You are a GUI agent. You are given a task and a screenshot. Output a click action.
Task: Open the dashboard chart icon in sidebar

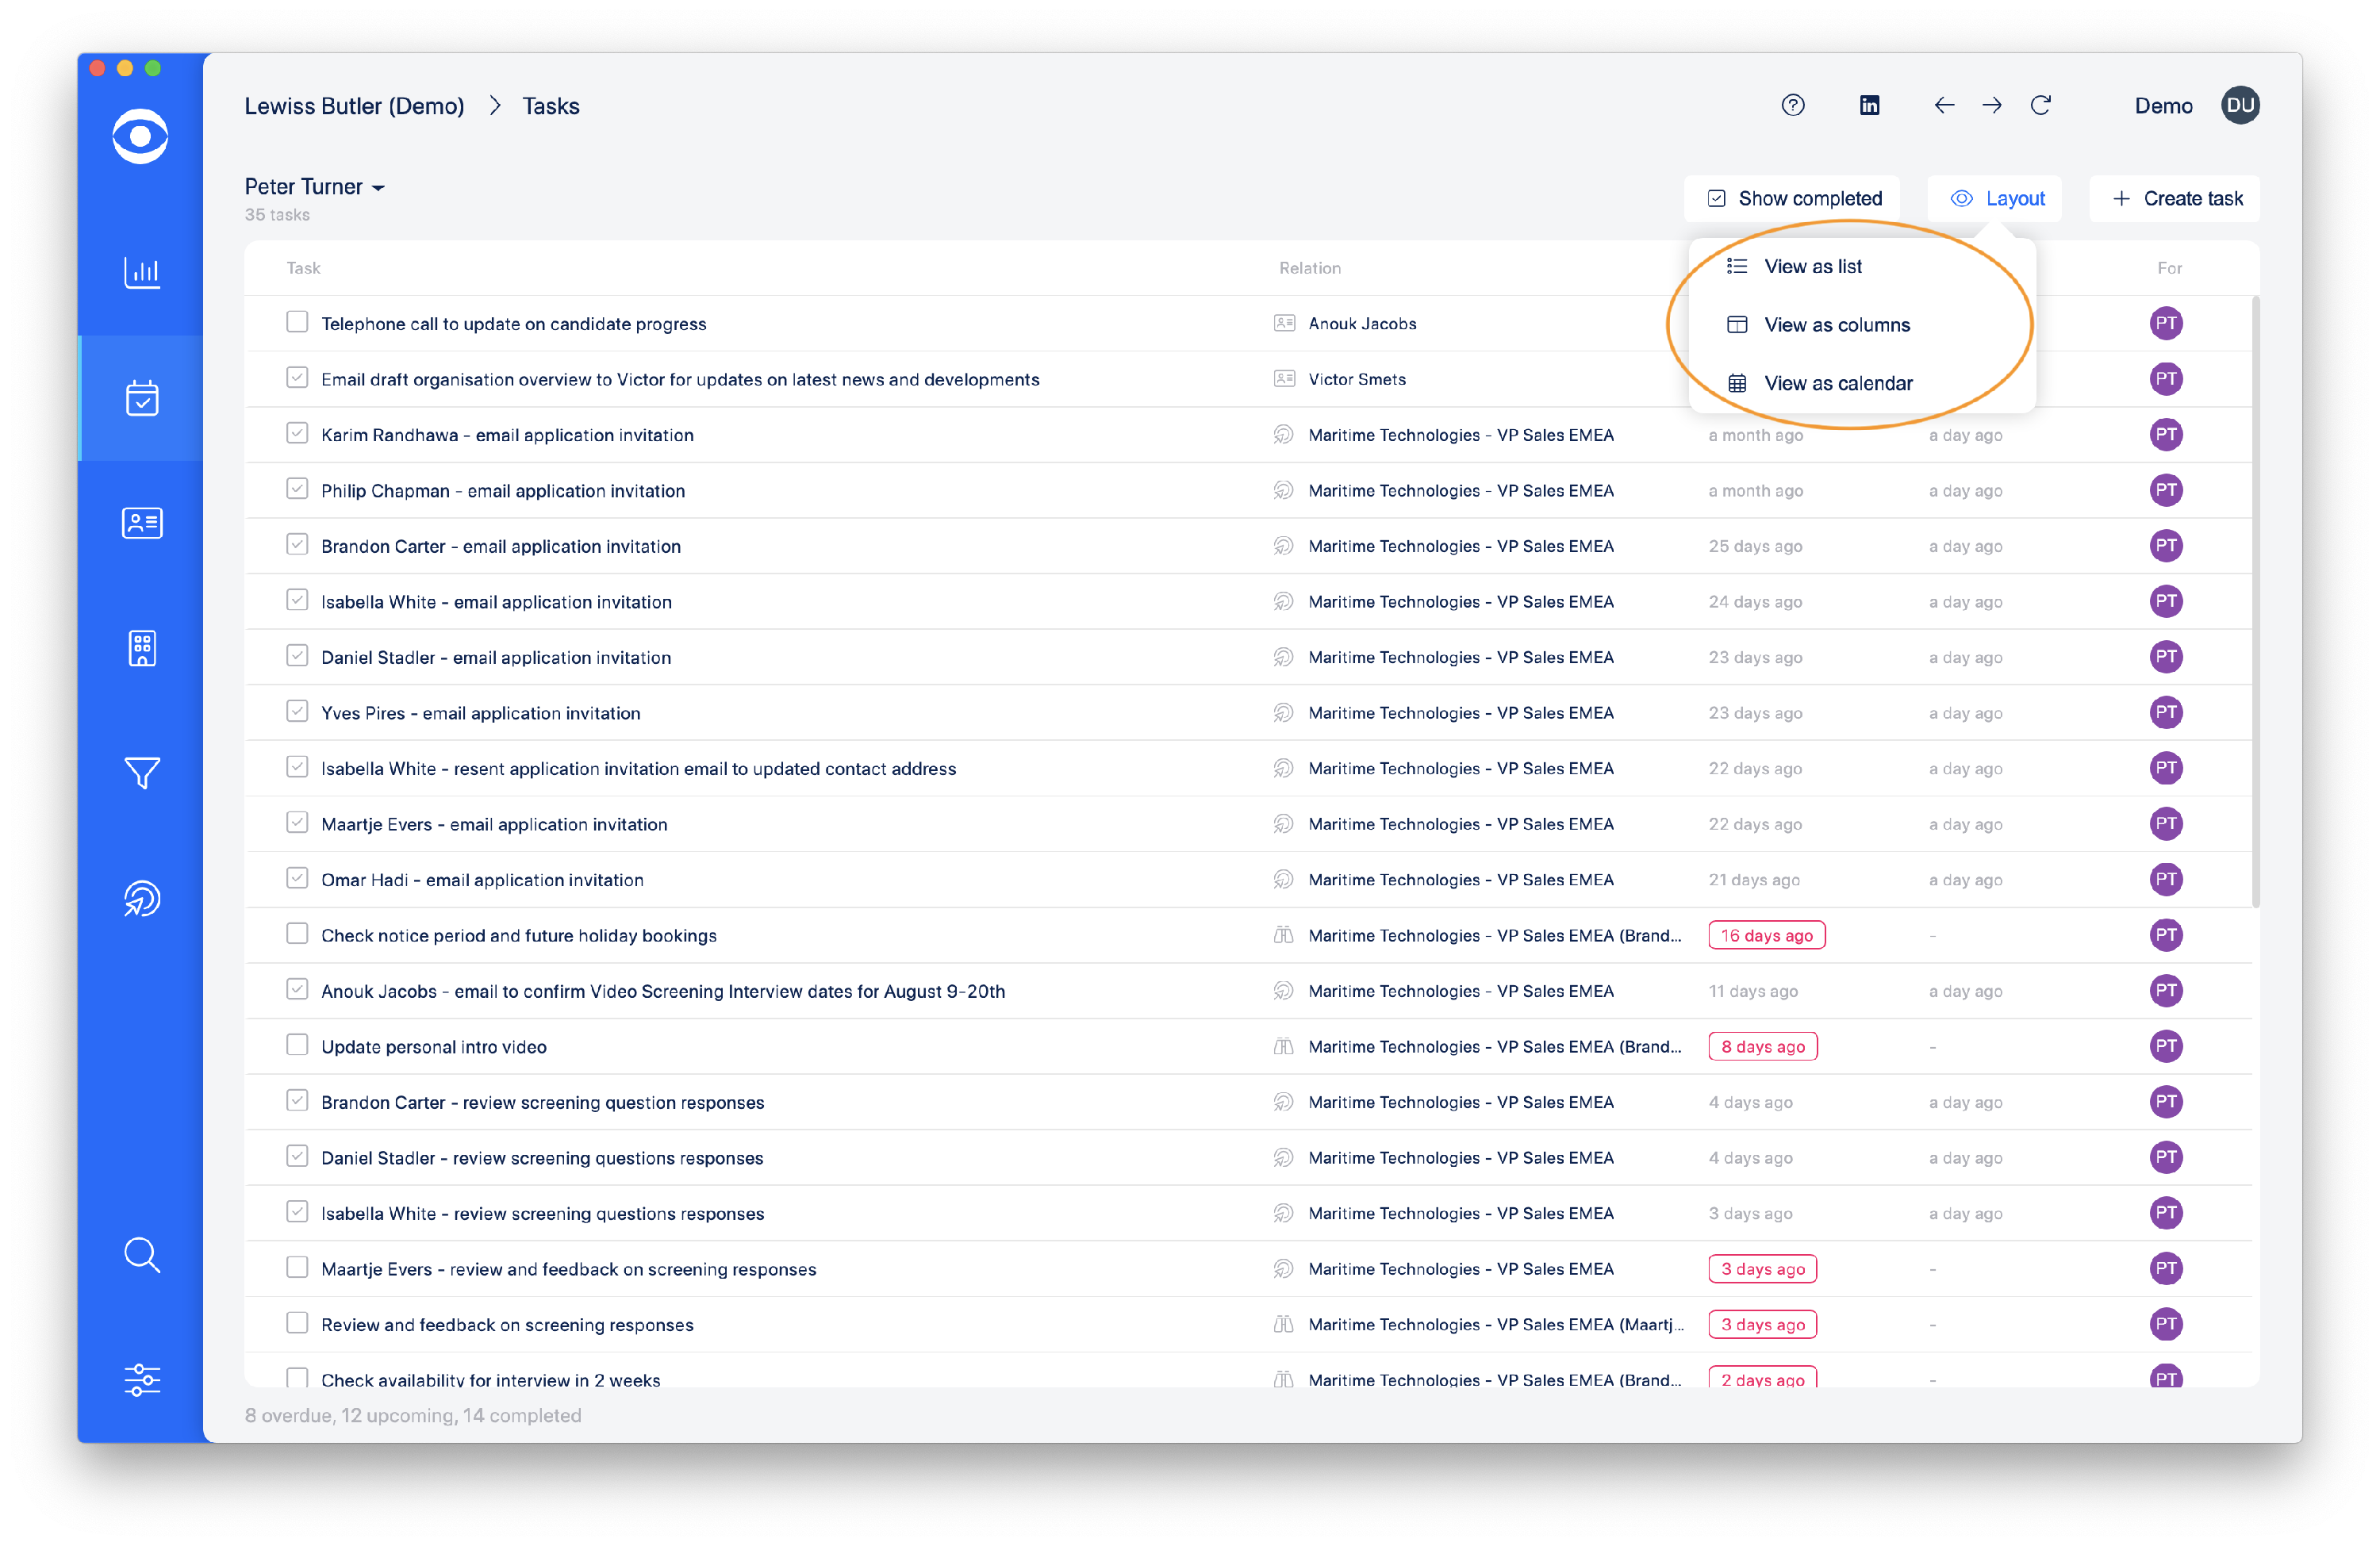point(141,272)
